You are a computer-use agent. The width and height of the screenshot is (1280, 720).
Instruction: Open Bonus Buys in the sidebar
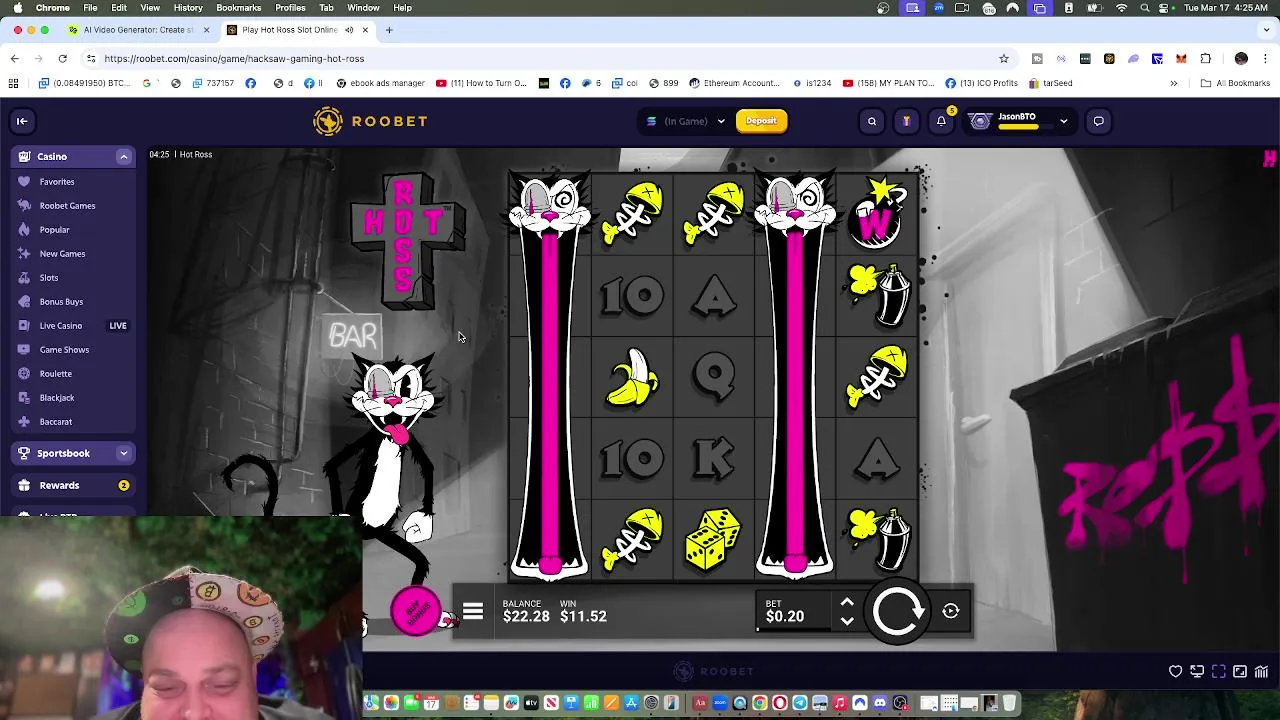pyautogui.click(x=61, y=302)
